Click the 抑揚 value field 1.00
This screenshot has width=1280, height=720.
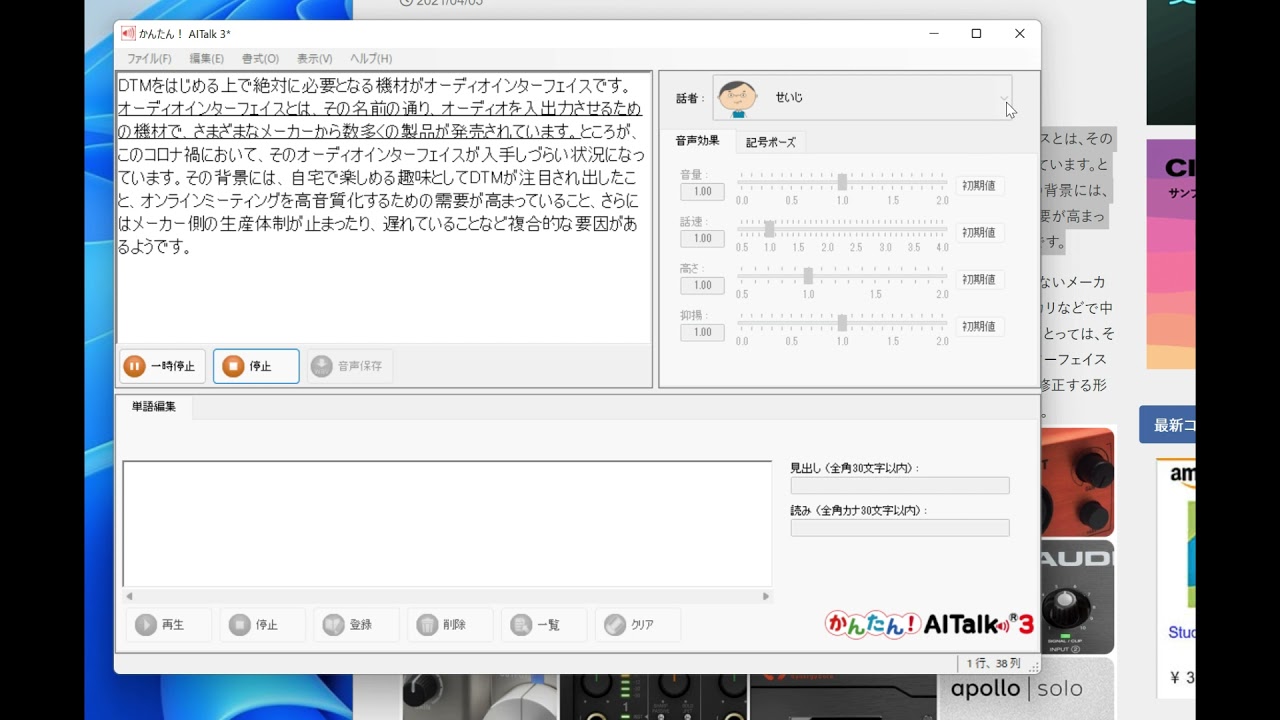coord(702,333)
